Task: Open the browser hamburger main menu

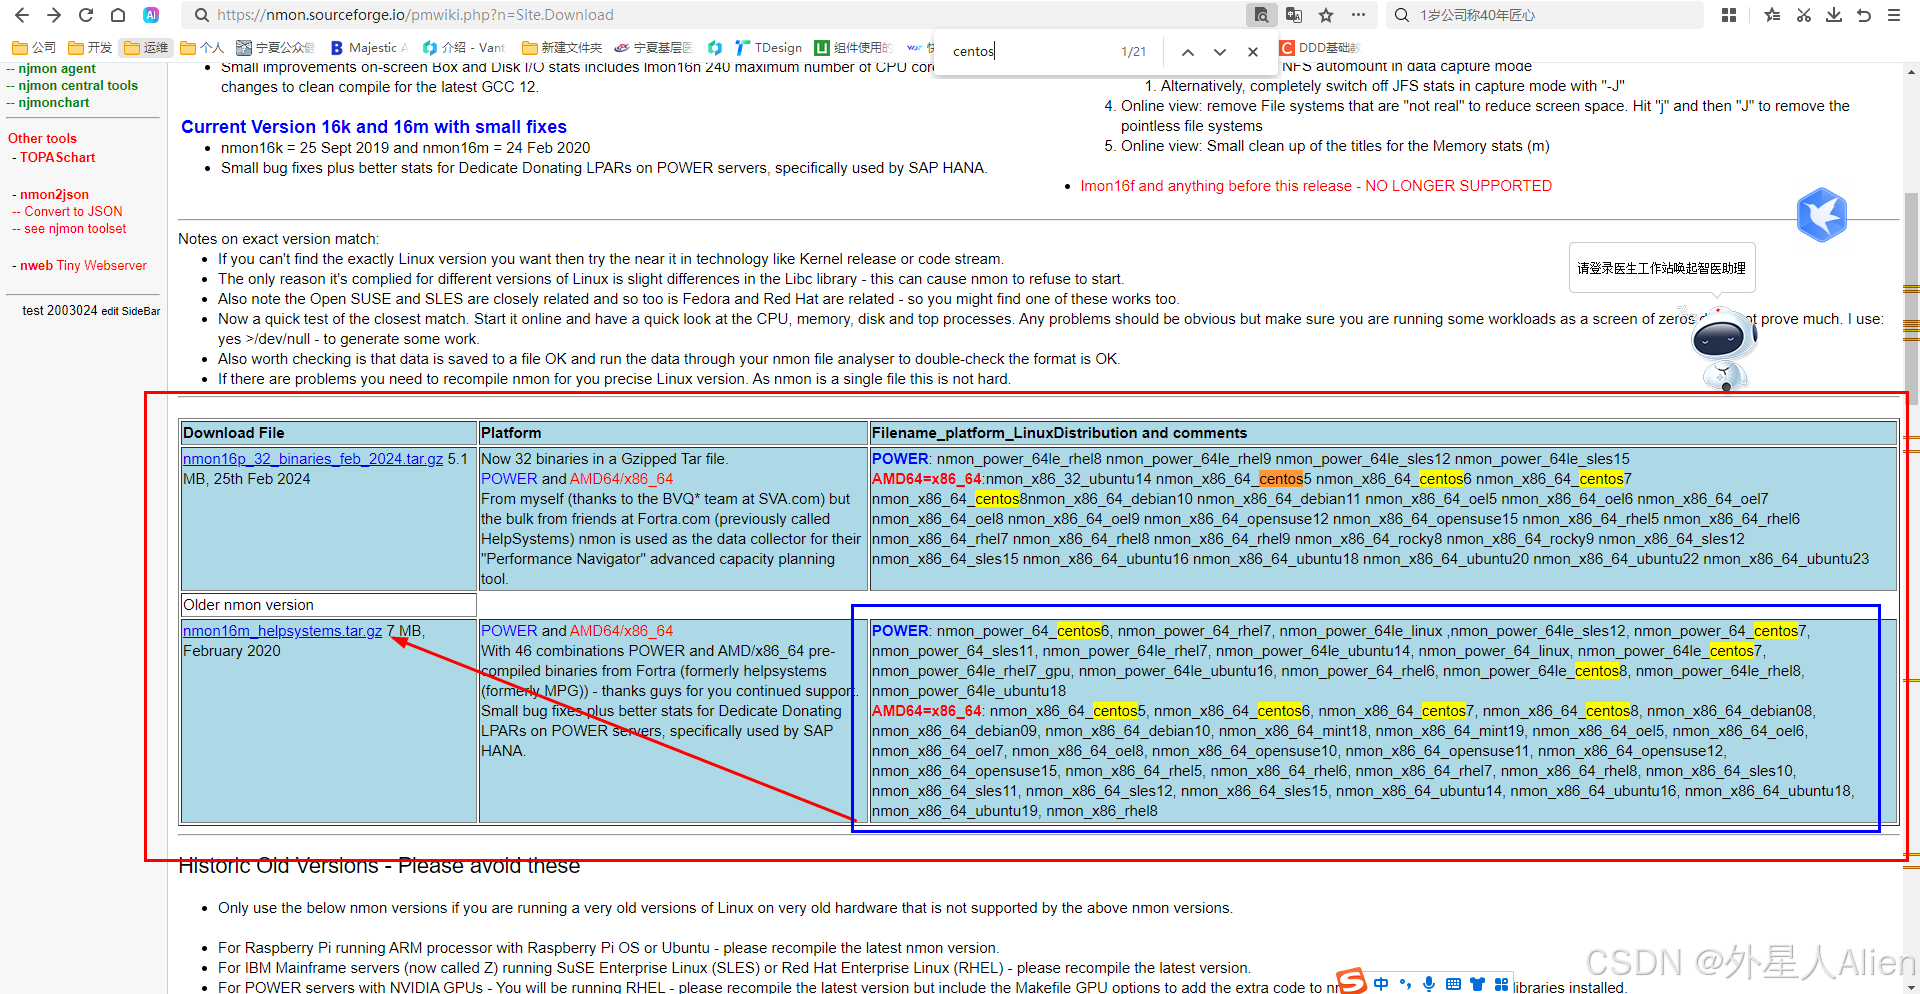Action: 1894,15
